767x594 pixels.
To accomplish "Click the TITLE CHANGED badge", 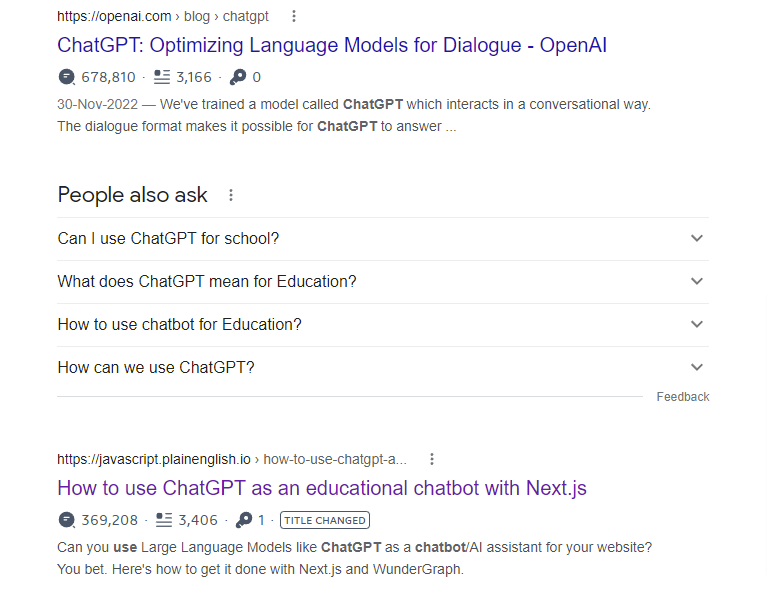I will pos(325,520).
